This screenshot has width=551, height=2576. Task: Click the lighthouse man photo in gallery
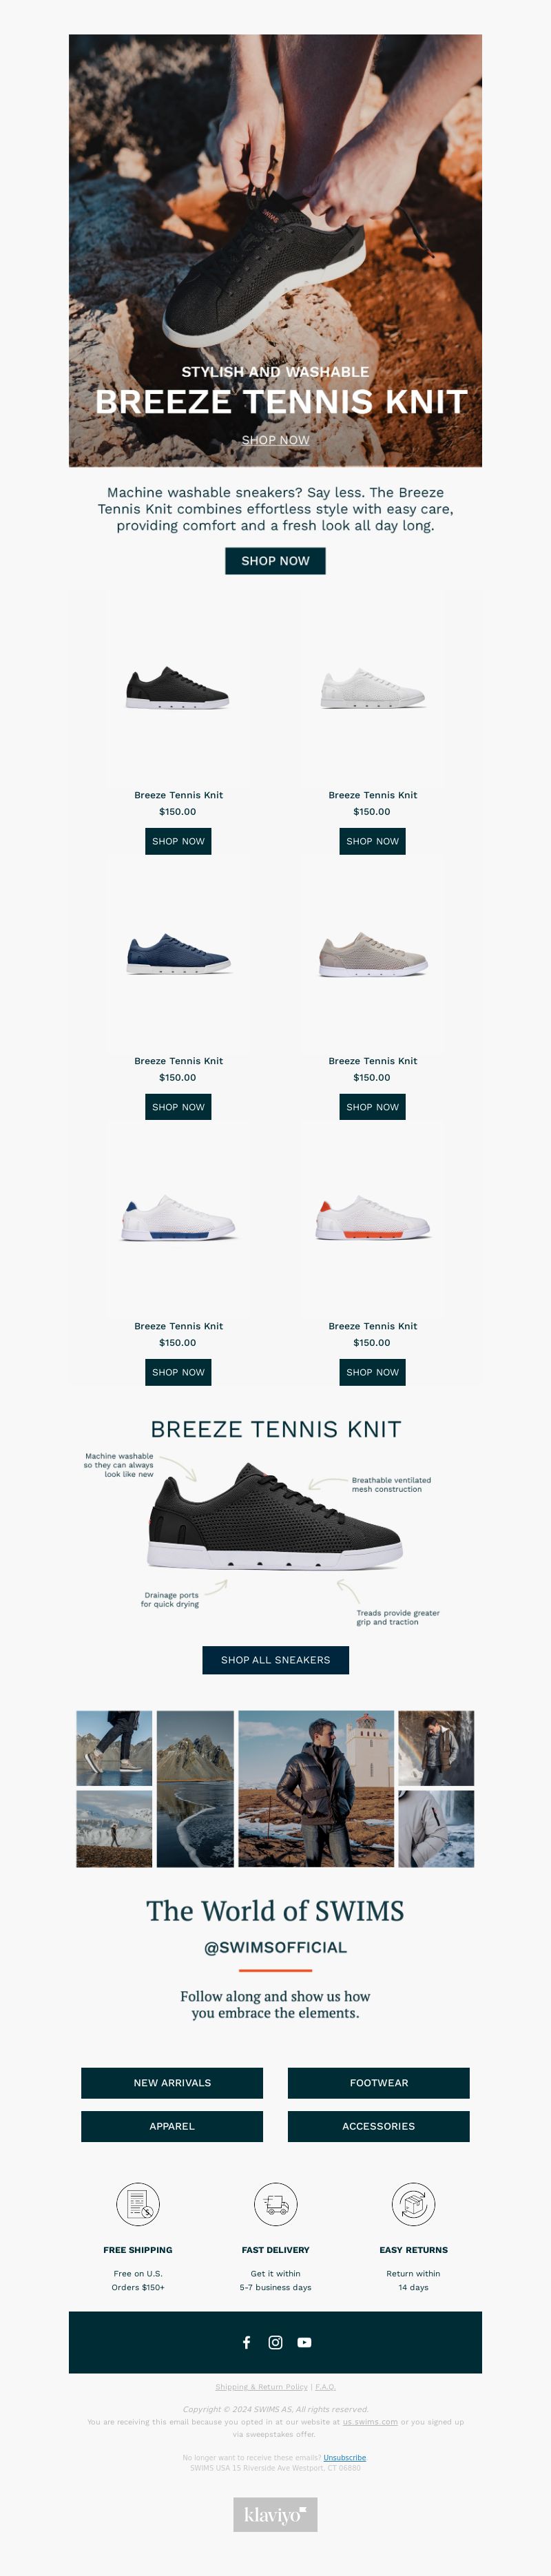coord(316,1788)
